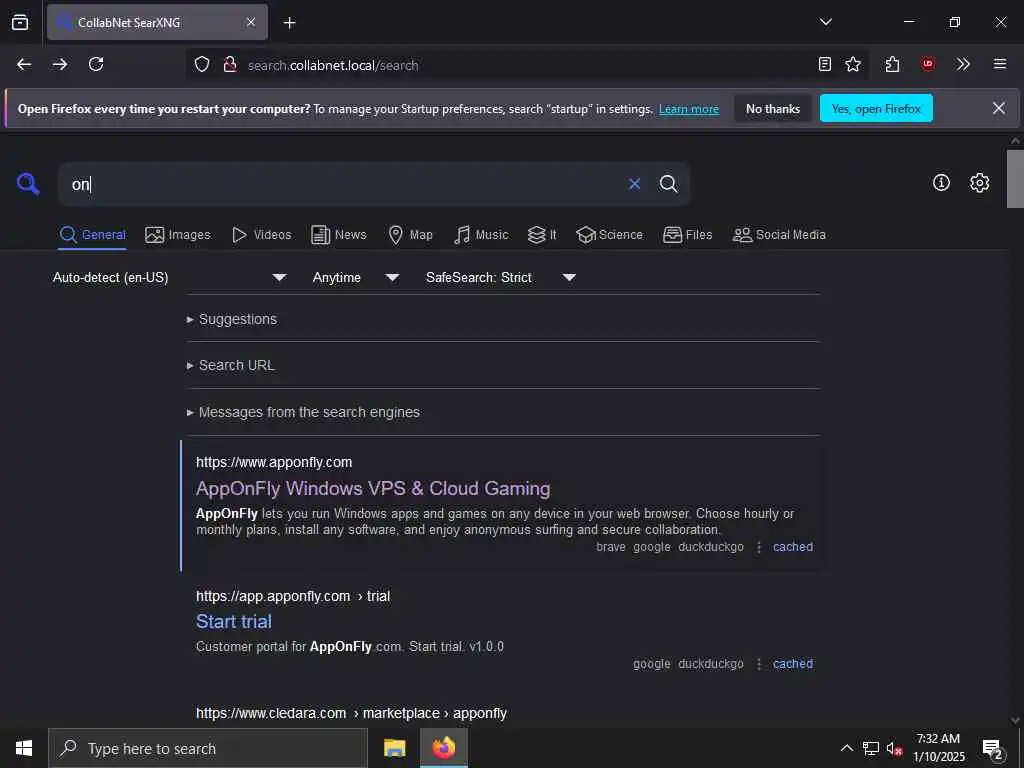Switch to the Map tab

(411, 234)
